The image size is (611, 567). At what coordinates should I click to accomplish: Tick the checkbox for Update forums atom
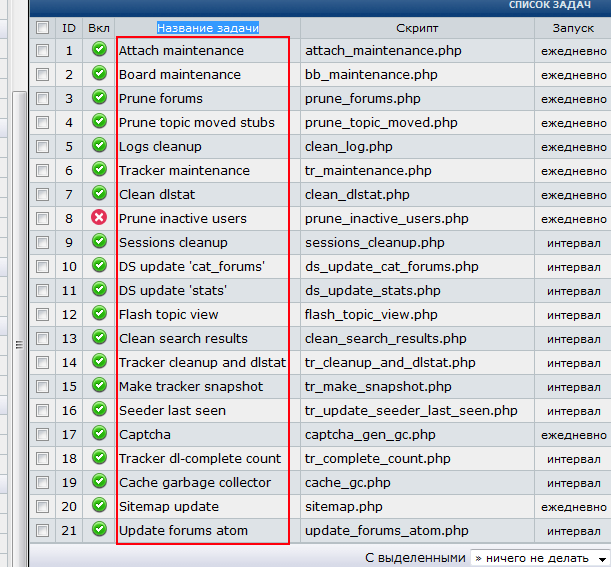click(42, 530)
